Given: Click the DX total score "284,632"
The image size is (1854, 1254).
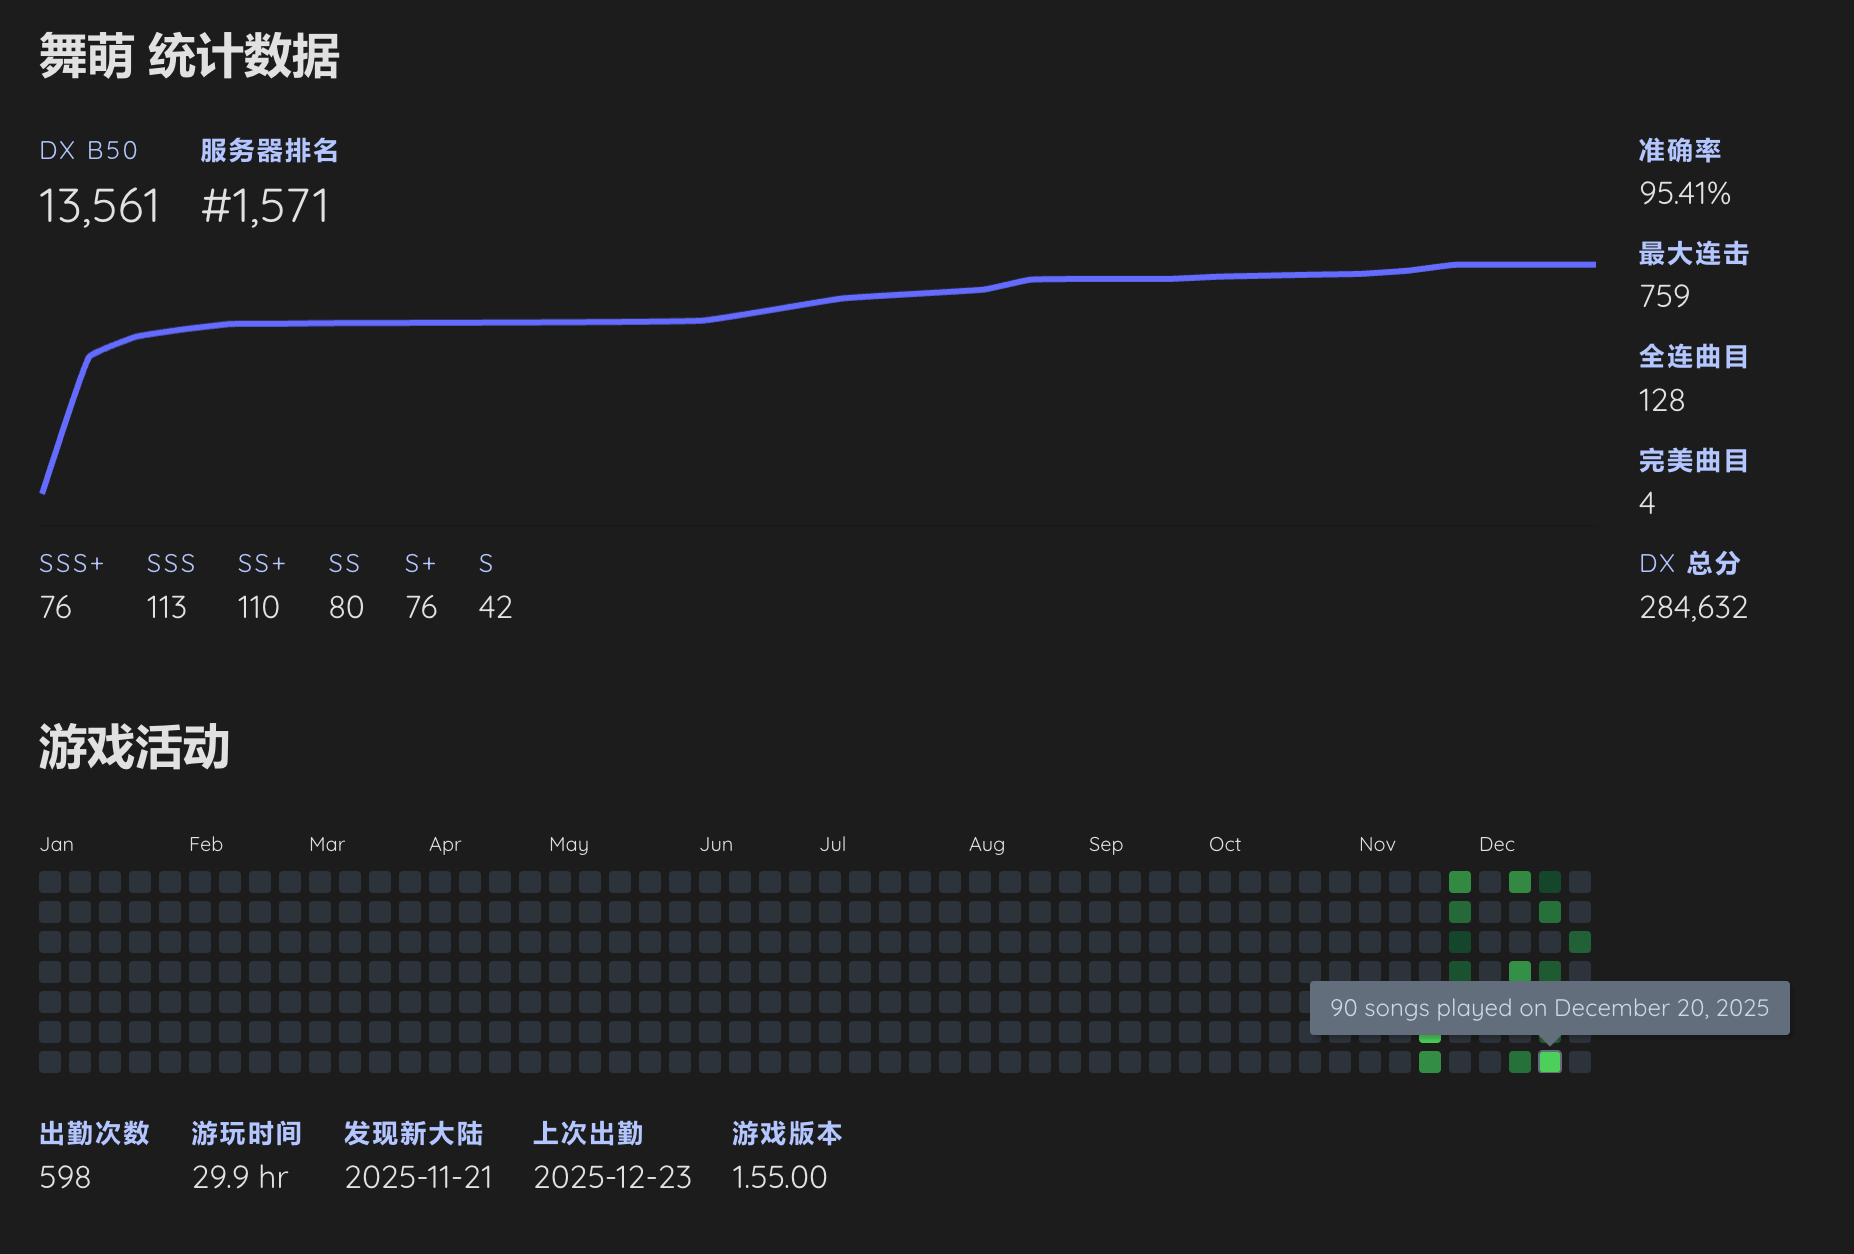Looking at the screenshot, I should click(1694, 607).
